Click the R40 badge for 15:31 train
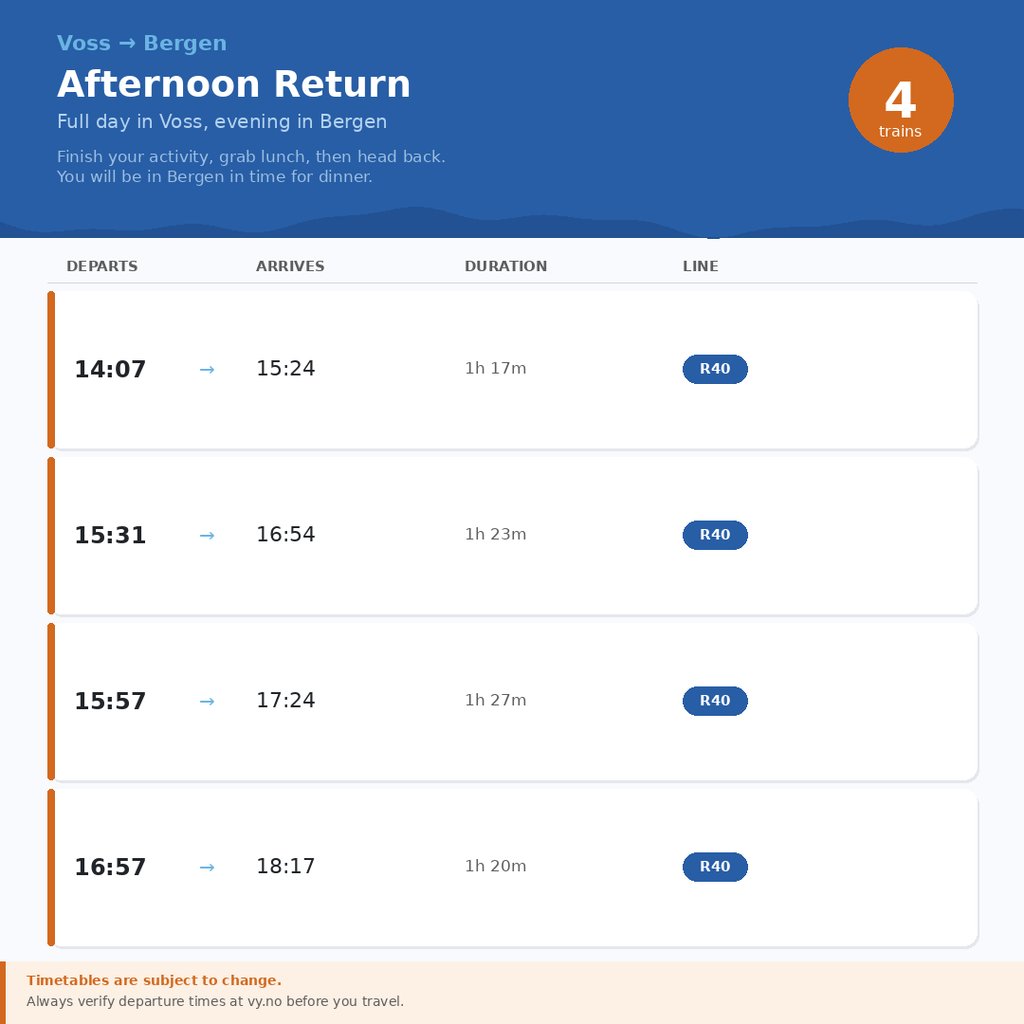This screenshot has width=1024, height=1024. [715, 535]
